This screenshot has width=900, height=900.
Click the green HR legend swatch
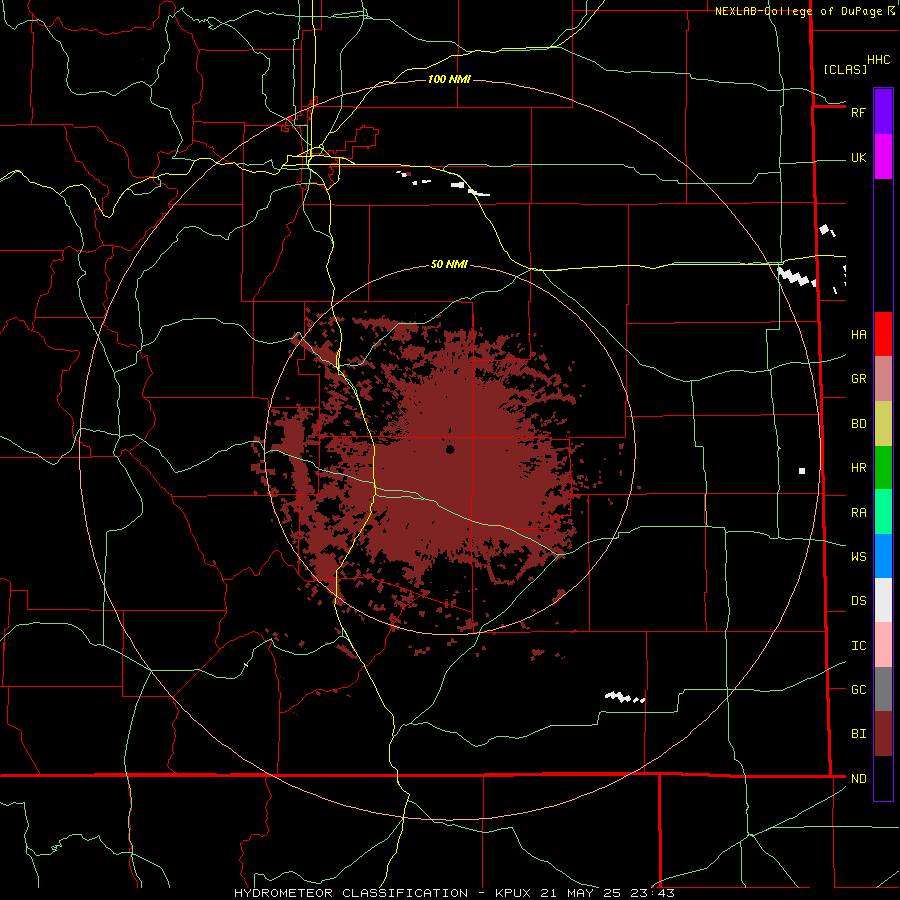click(x=883, y=468)
